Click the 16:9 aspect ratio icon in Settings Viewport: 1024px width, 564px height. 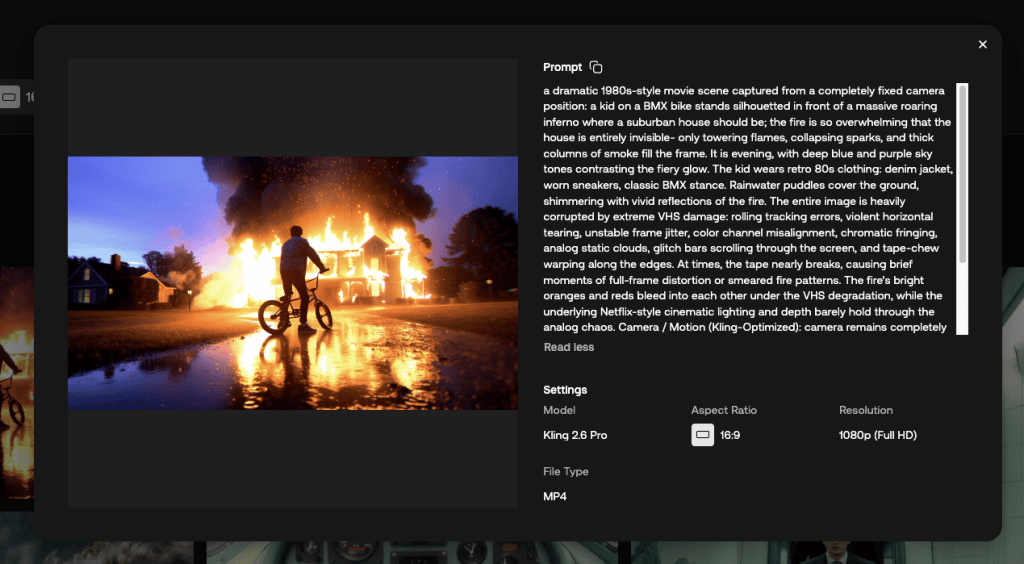[702, 435]
